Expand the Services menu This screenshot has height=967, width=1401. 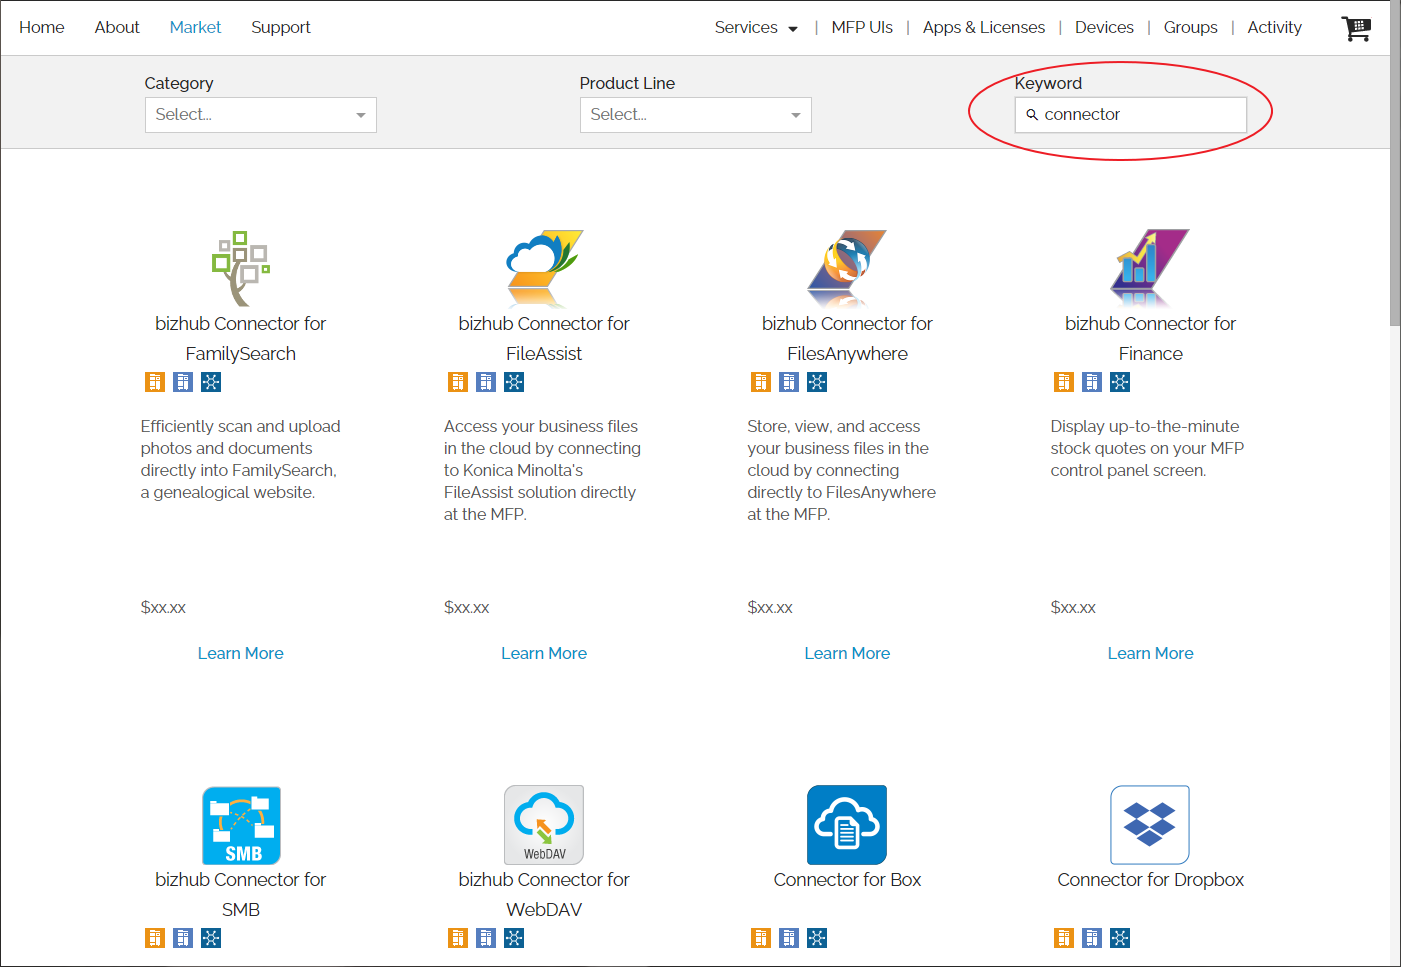click(756, 28)
